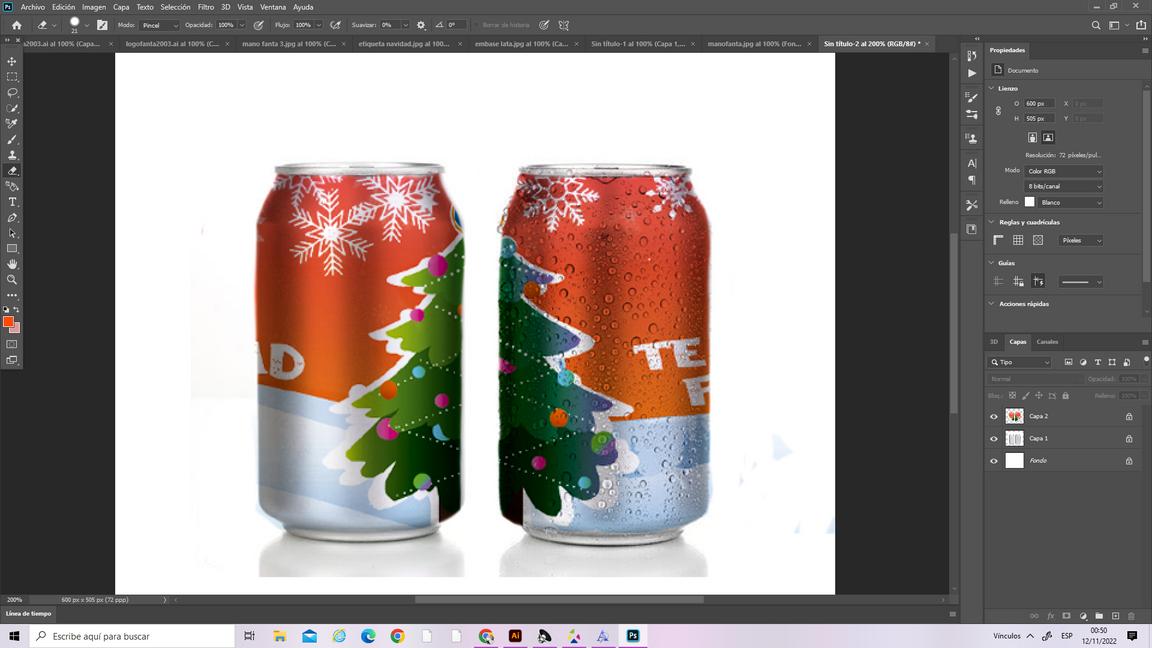Screen dimensions: 1152x648
Task: Toggle visibility of Capa 1 layer
Action: click(x=994, y=438)
